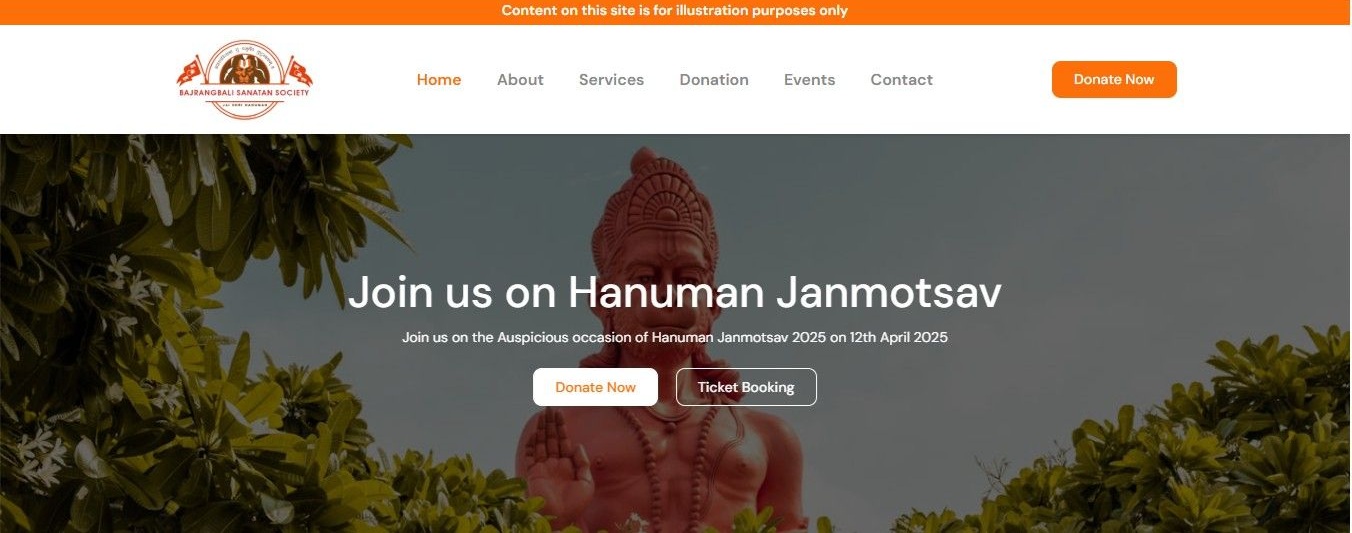Navigate to the Contact page
This screenshot has width=1352, height=533.
(901, 80)
